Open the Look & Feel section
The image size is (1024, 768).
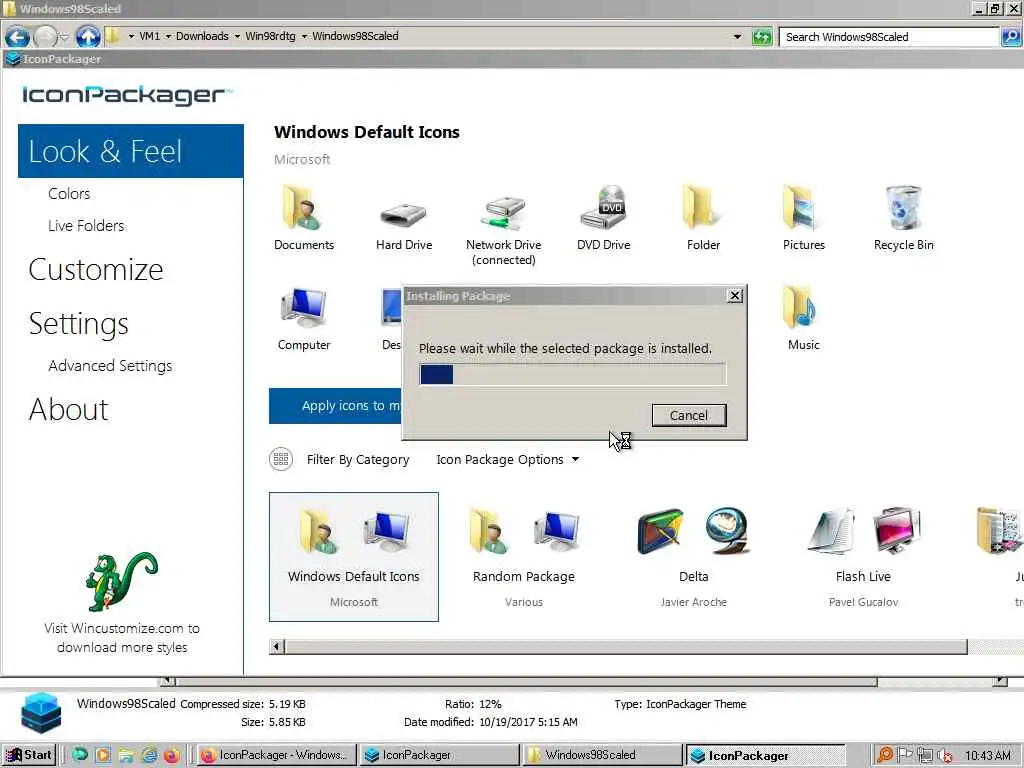[x=131, y=151]
